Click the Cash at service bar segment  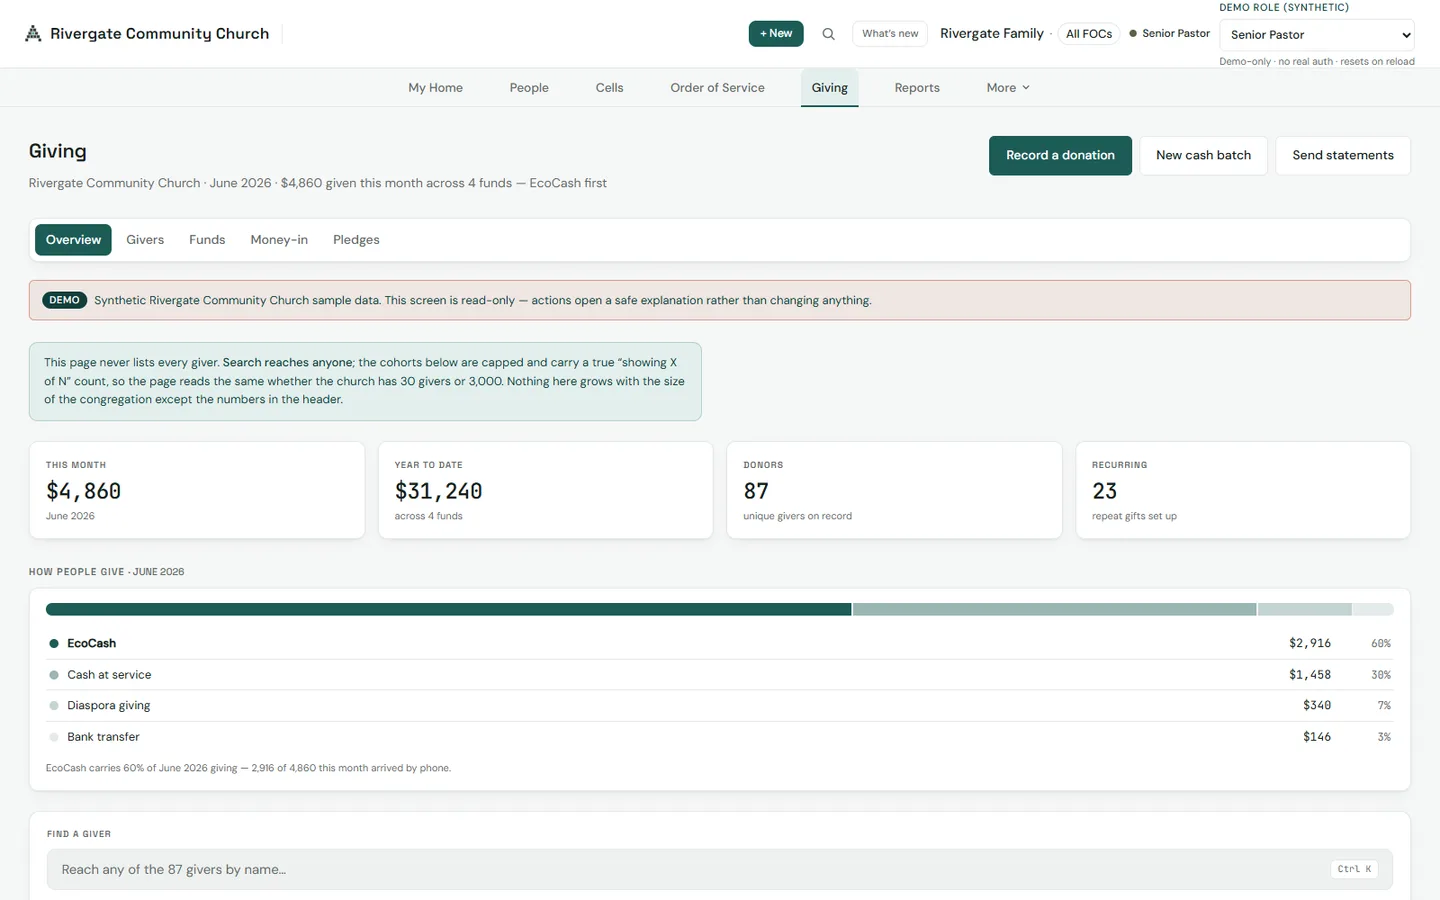click(x=1054, y=609)
